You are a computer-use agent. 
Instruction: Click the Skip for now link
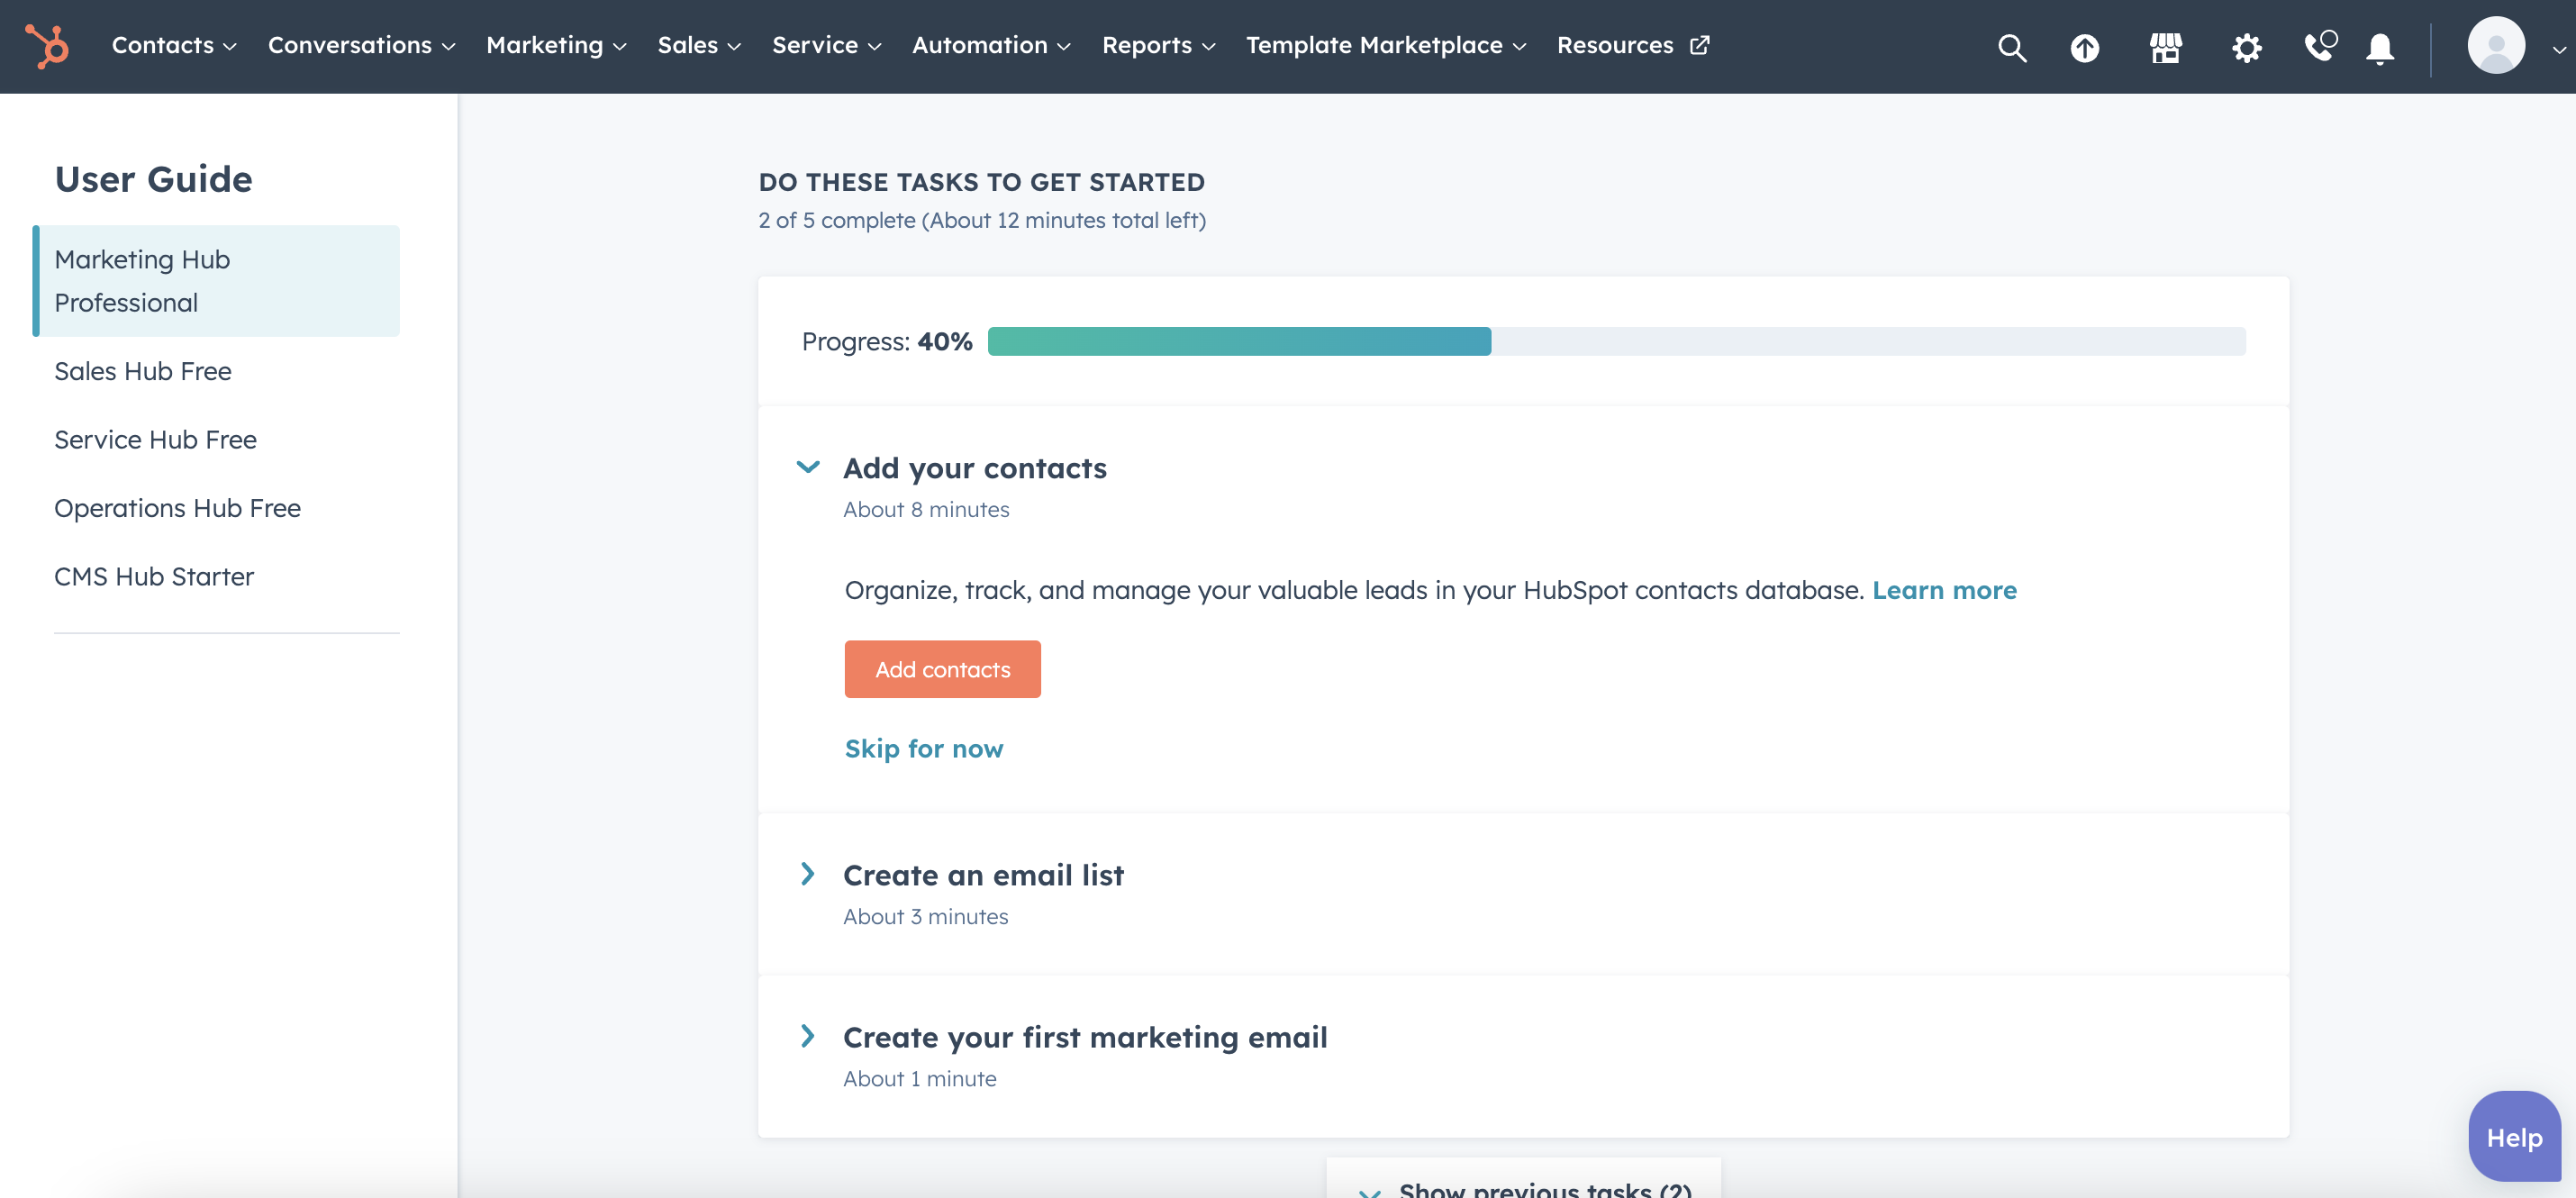click(x=923, y=748)
